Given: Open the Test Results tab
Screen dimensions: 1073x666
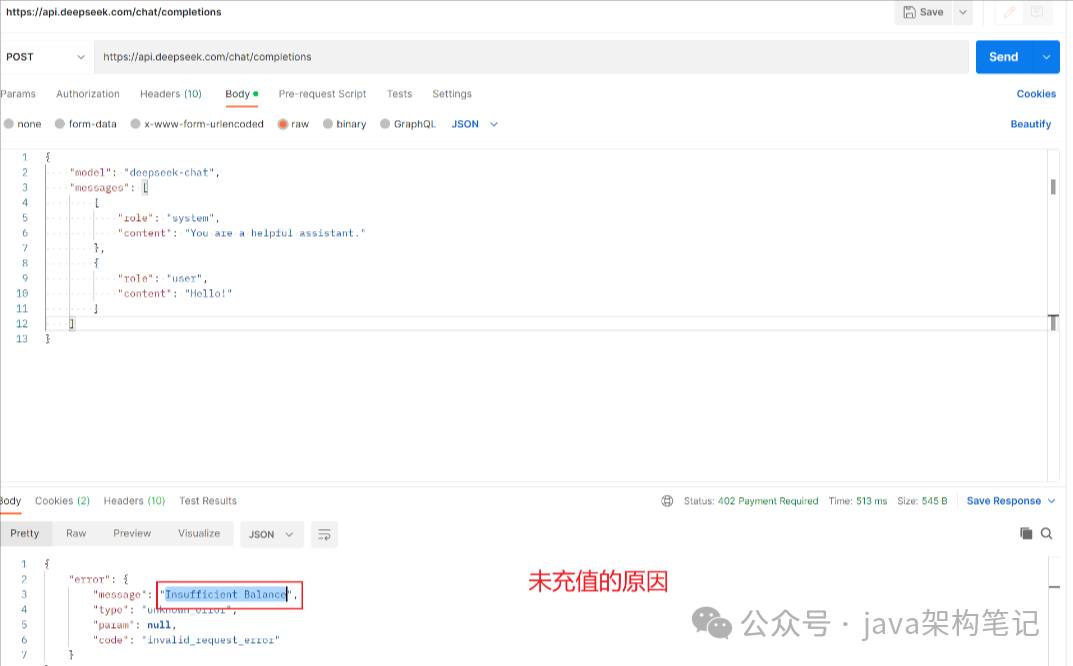Looking at the screenshot, I should [208, 501].
